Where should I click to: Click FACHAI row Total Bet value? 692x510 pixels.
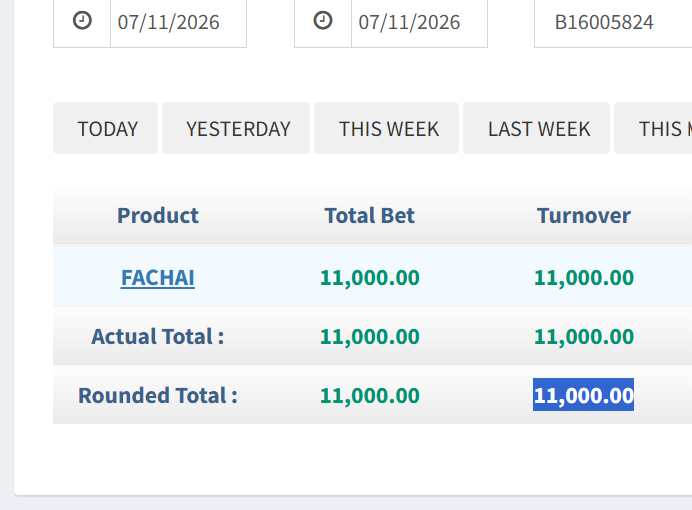pyautogui.click(x=370, y=278)
